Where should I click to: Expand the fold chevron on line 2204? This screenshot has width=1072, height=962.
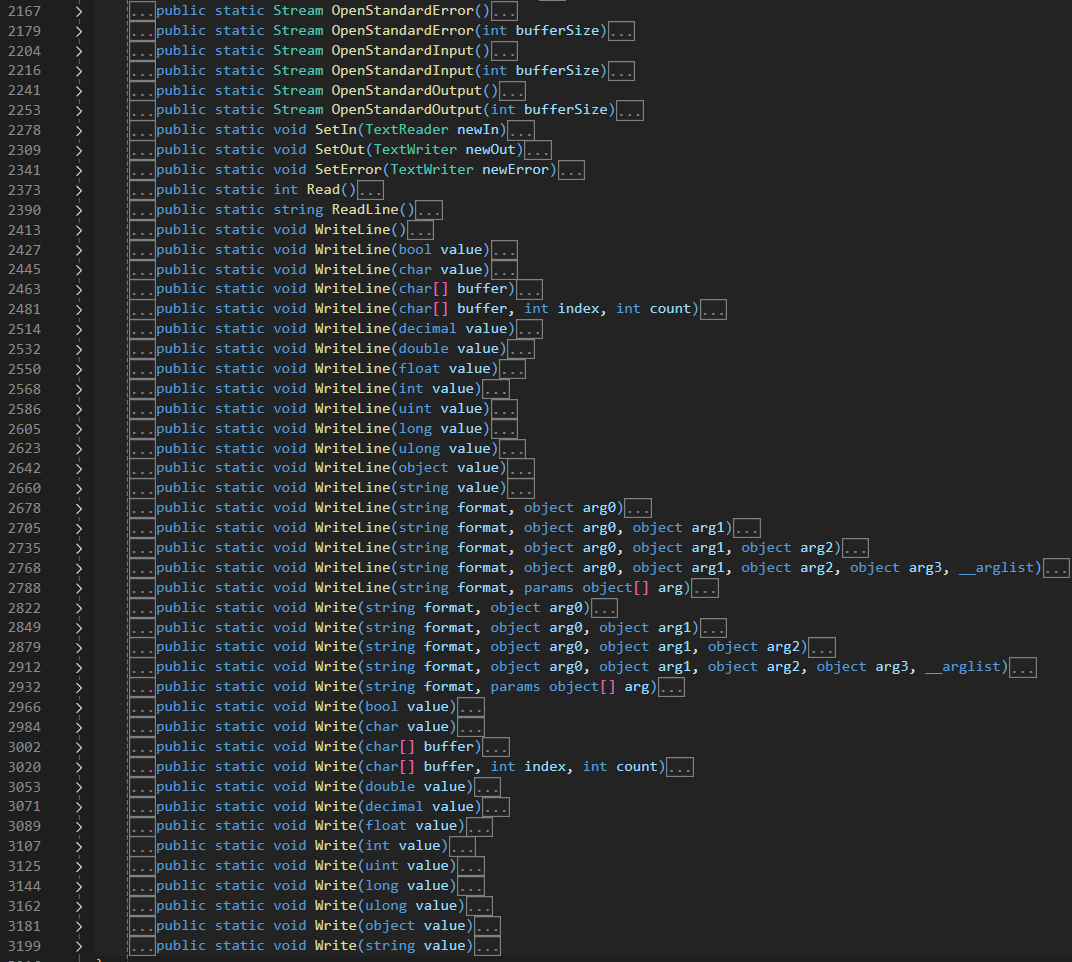79,51
